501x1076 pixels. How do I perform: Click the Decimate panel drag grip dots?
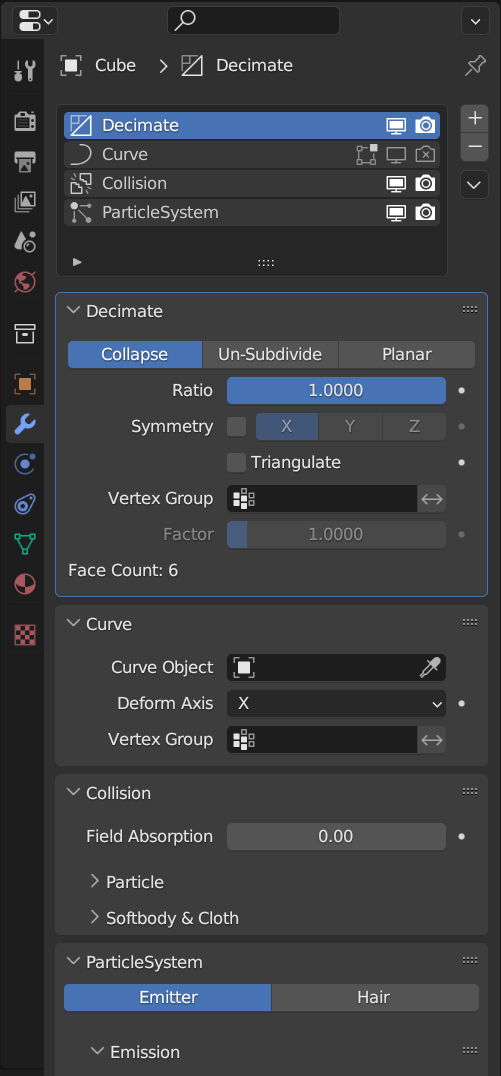[x=470, y=310]
